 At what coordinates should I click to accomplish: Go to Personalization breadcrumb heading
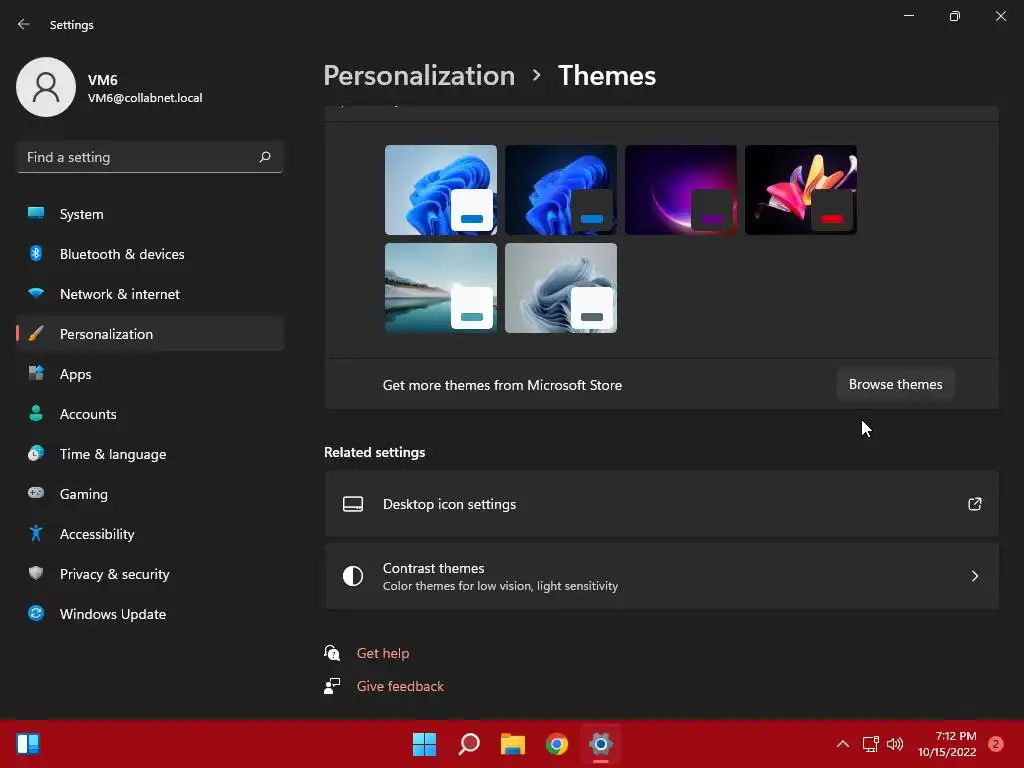coord(419,76)
